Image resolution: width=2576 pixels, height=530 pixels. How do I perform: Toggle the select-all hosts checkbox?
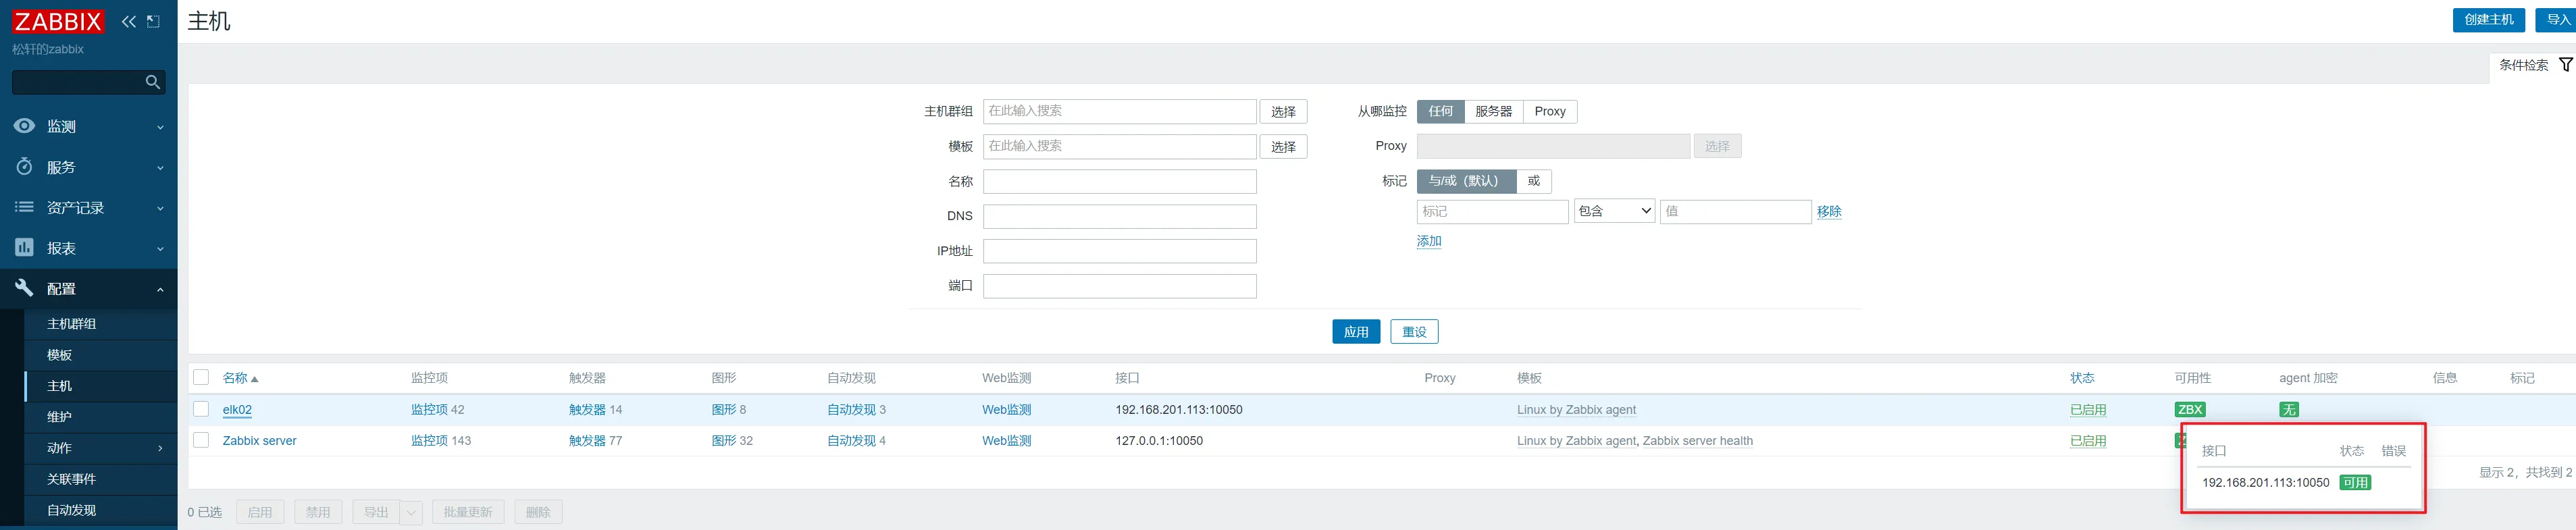[201, 377]
